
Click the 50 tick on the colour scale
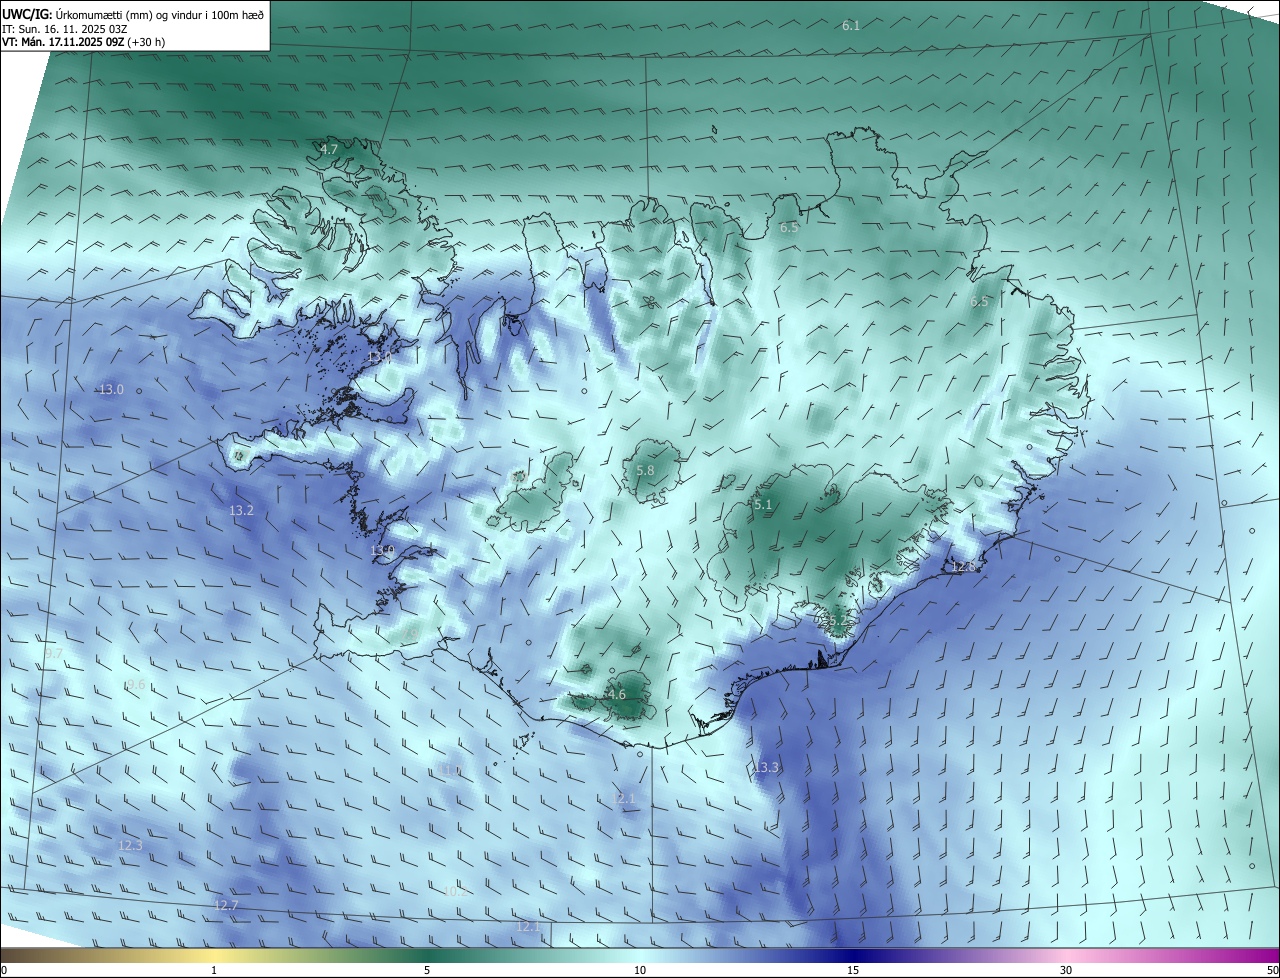click(1272, 970)
